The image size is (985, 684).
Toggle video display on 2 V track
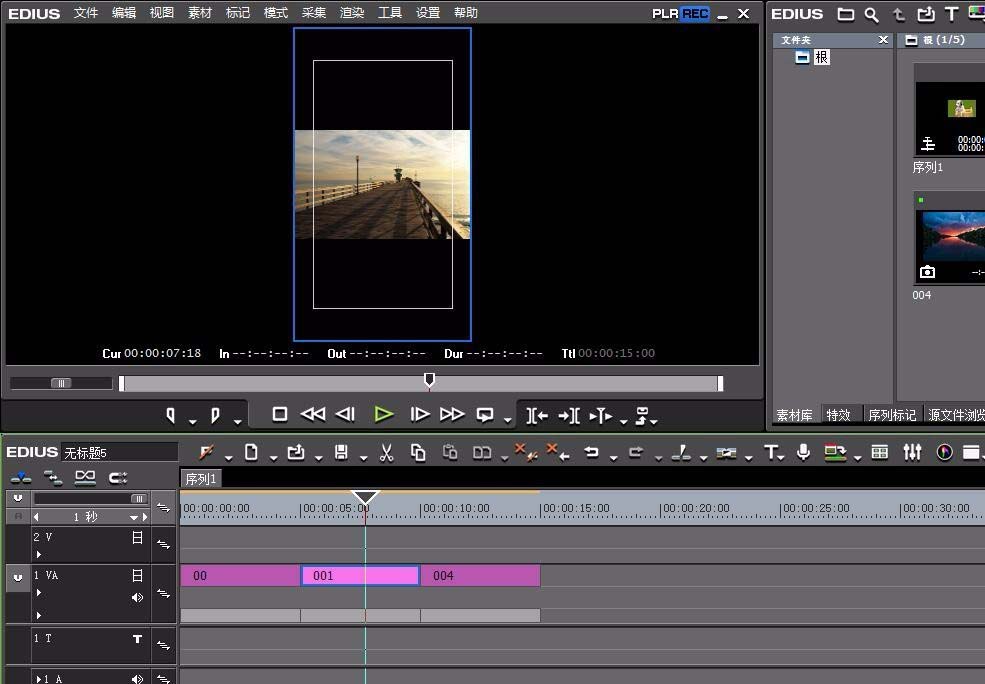[138, 538]
